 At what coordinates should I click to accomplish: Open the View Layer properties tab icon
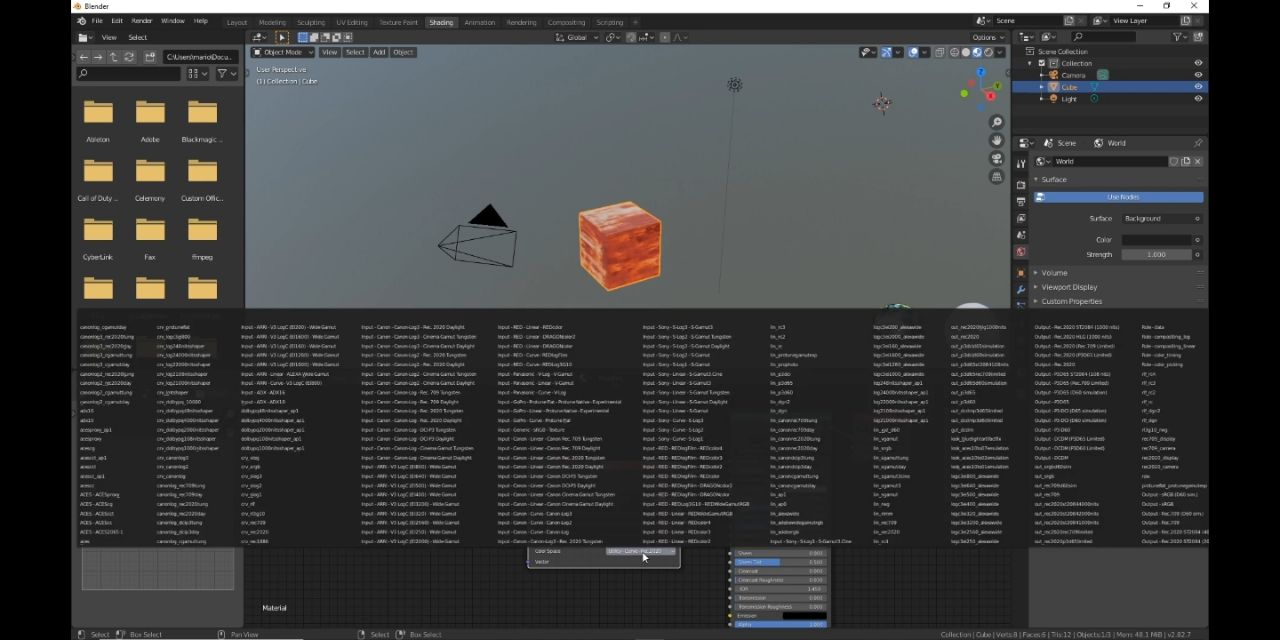(1020, 218)
